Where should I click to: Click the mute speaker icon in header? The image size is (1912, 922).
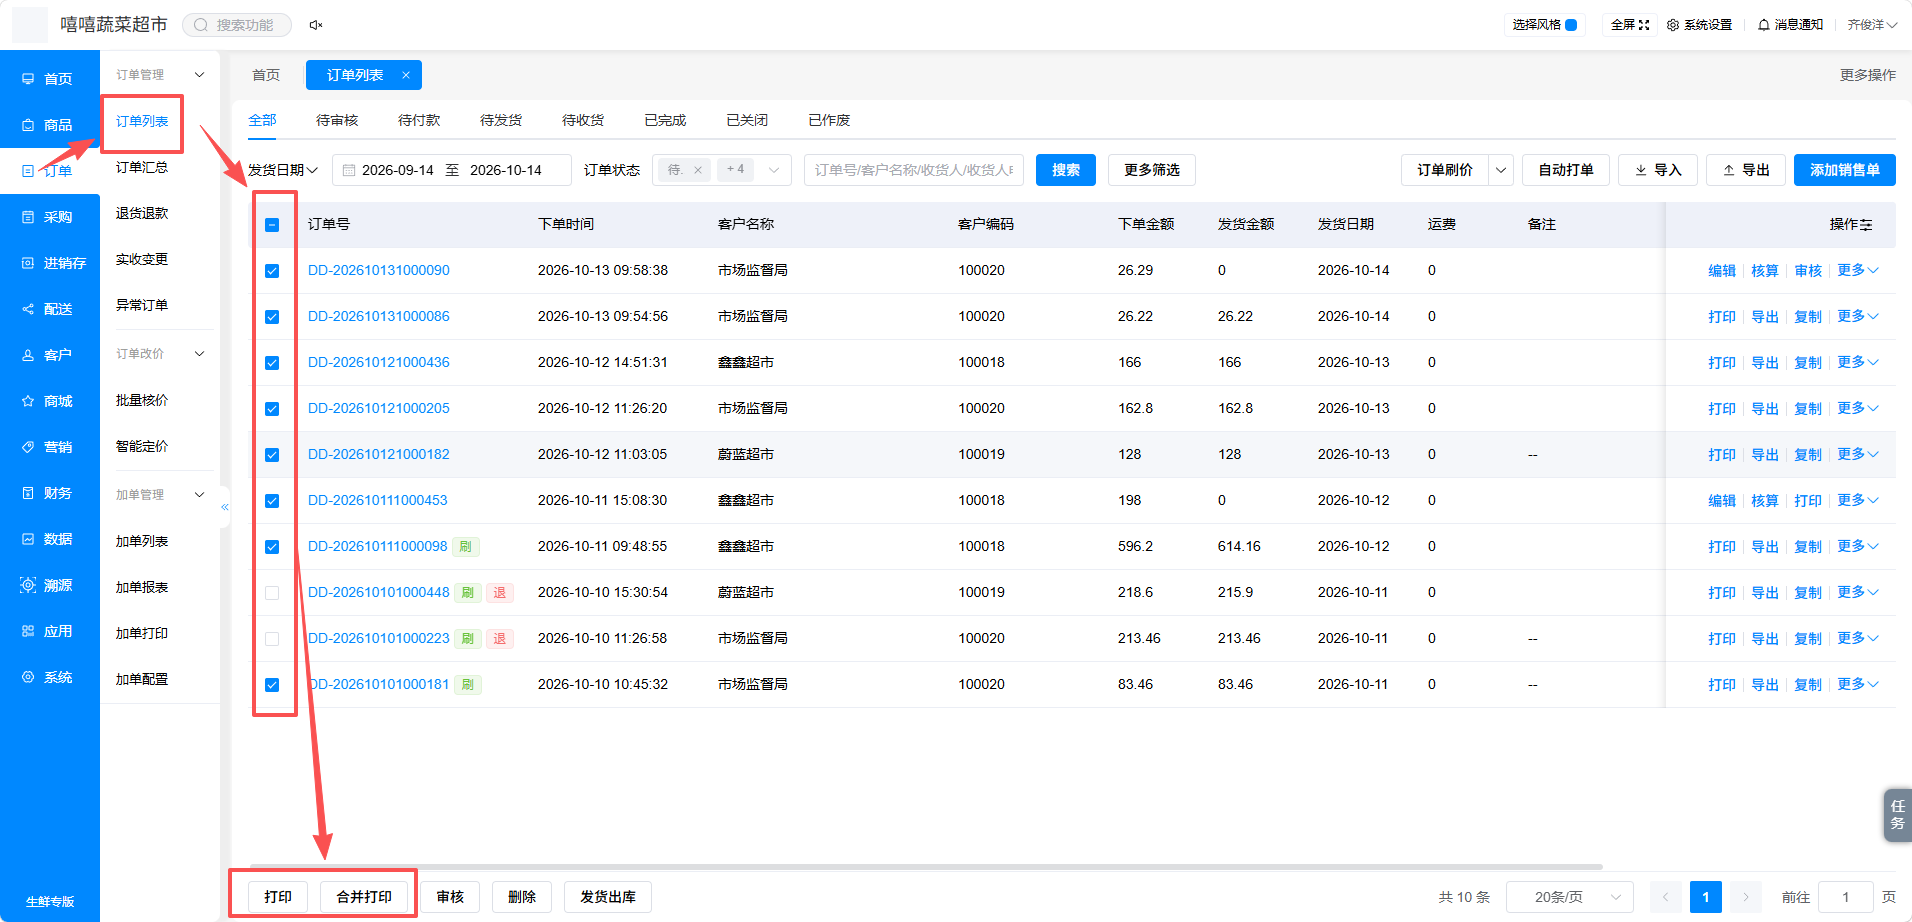point(316,25)
